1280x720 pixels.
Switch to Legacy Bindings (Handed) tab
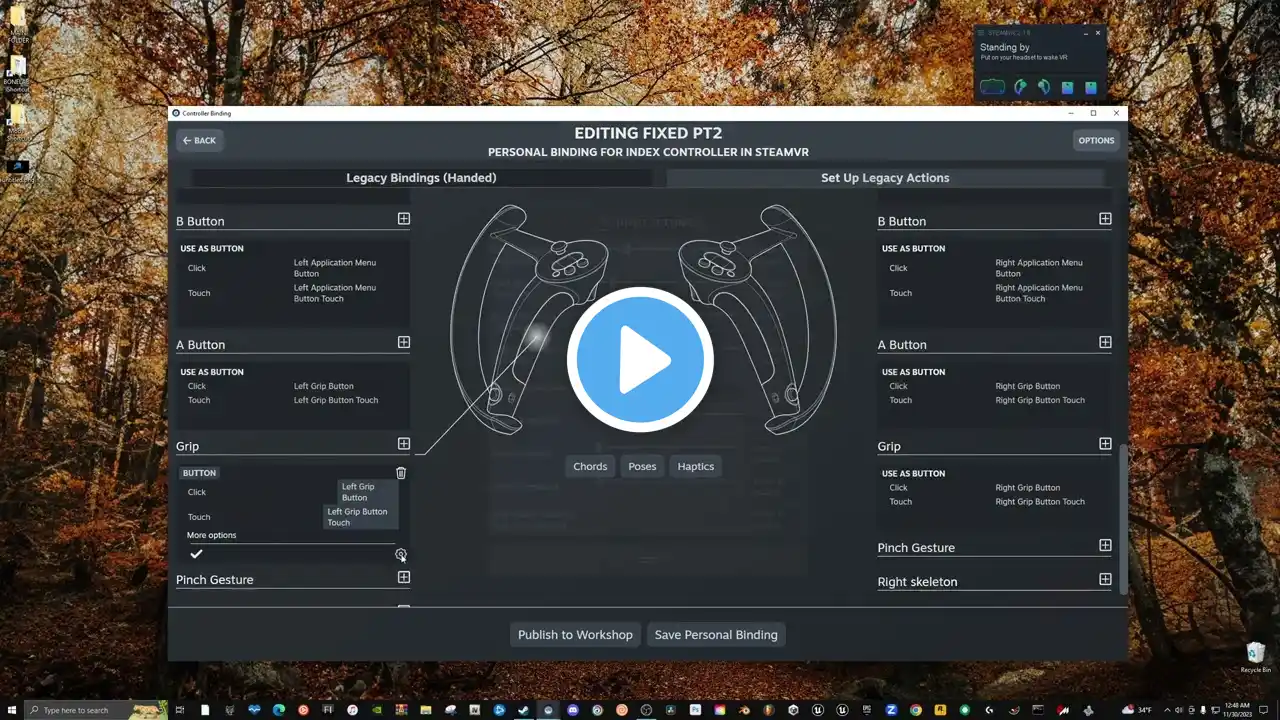(421, 178)
